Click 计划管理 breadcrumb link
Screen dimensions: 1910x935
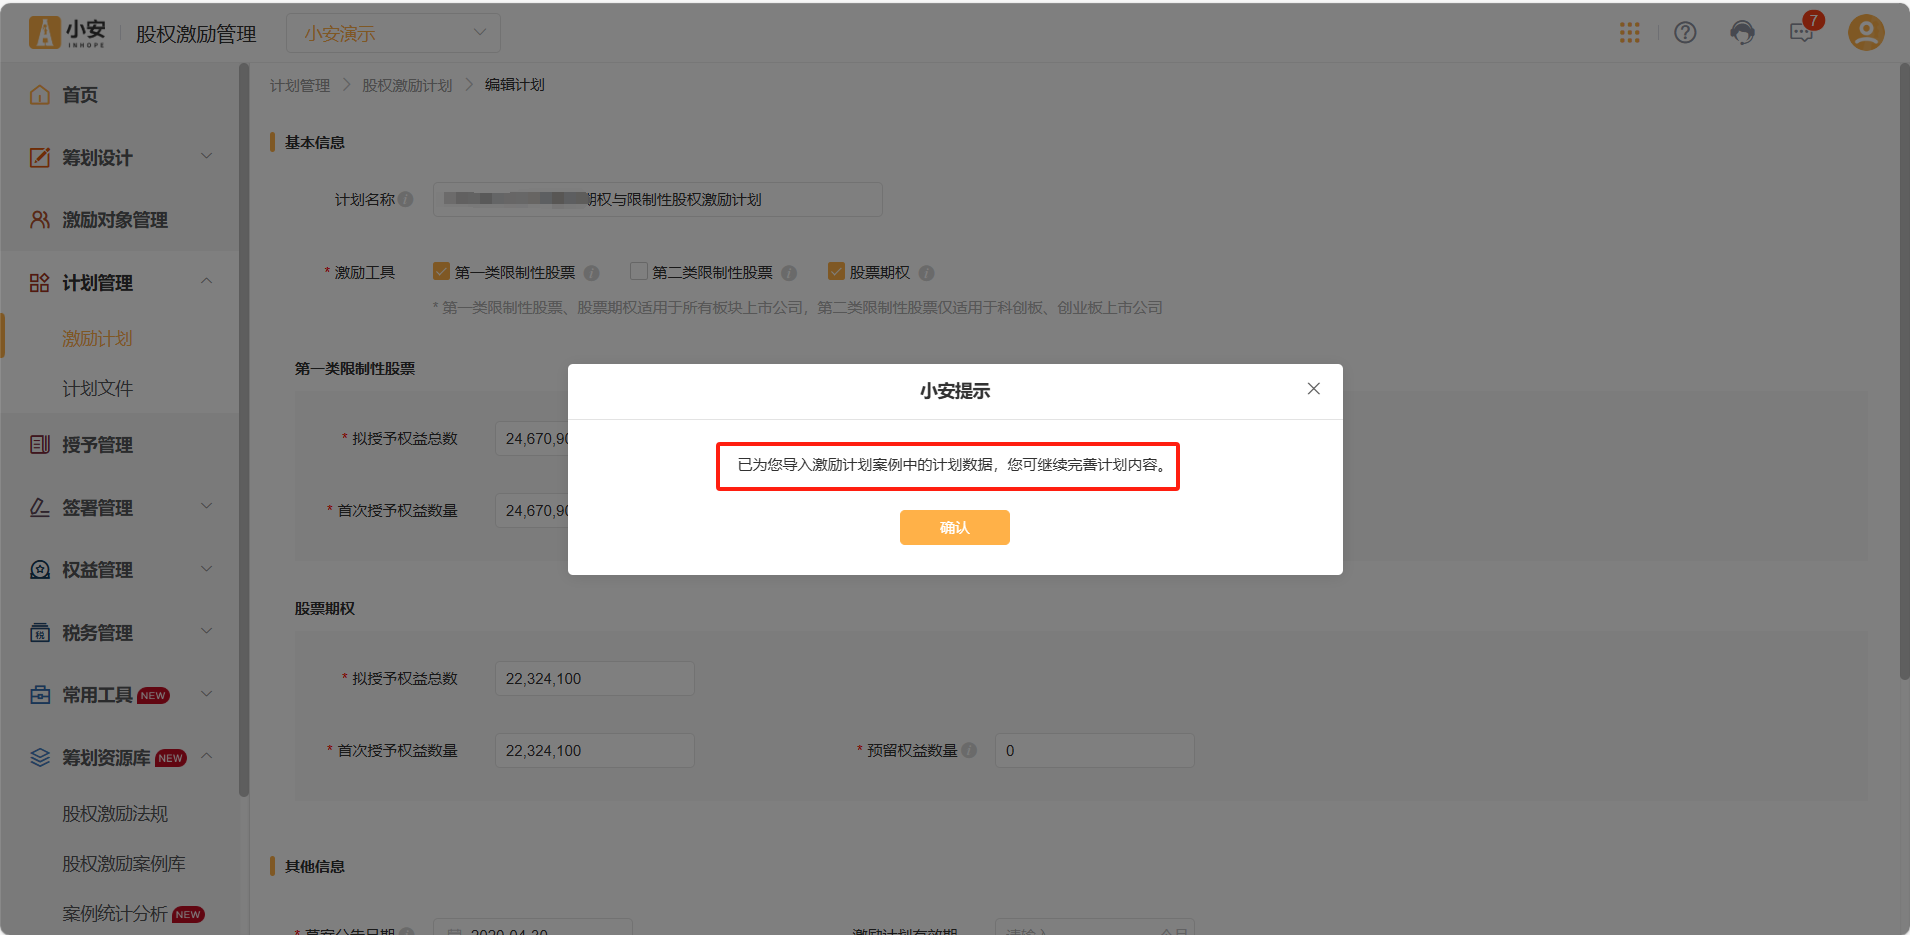point(300,85)
